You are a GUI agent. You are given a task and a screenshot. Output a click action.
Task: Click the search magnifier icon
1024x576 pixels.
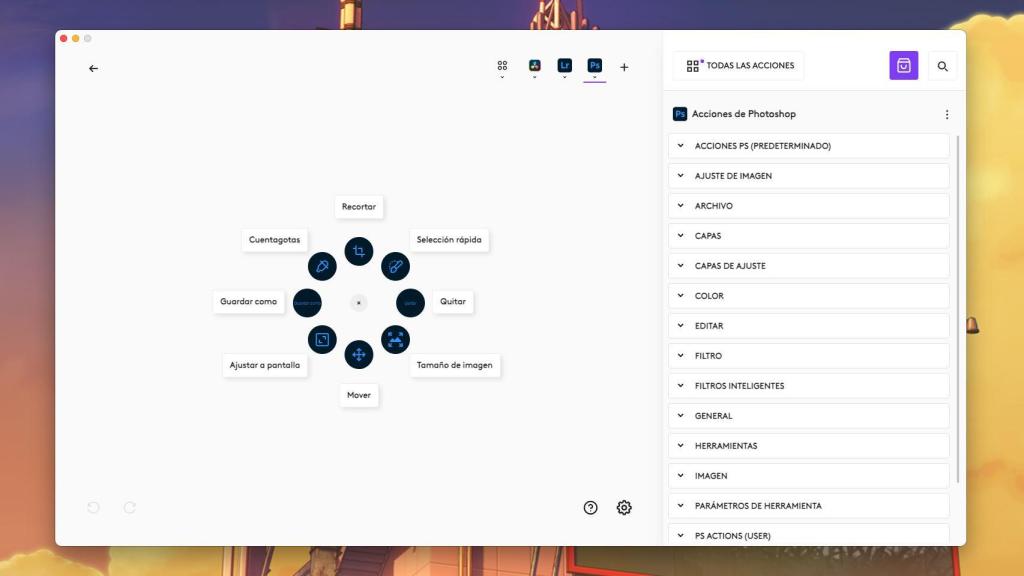(942, 66)
